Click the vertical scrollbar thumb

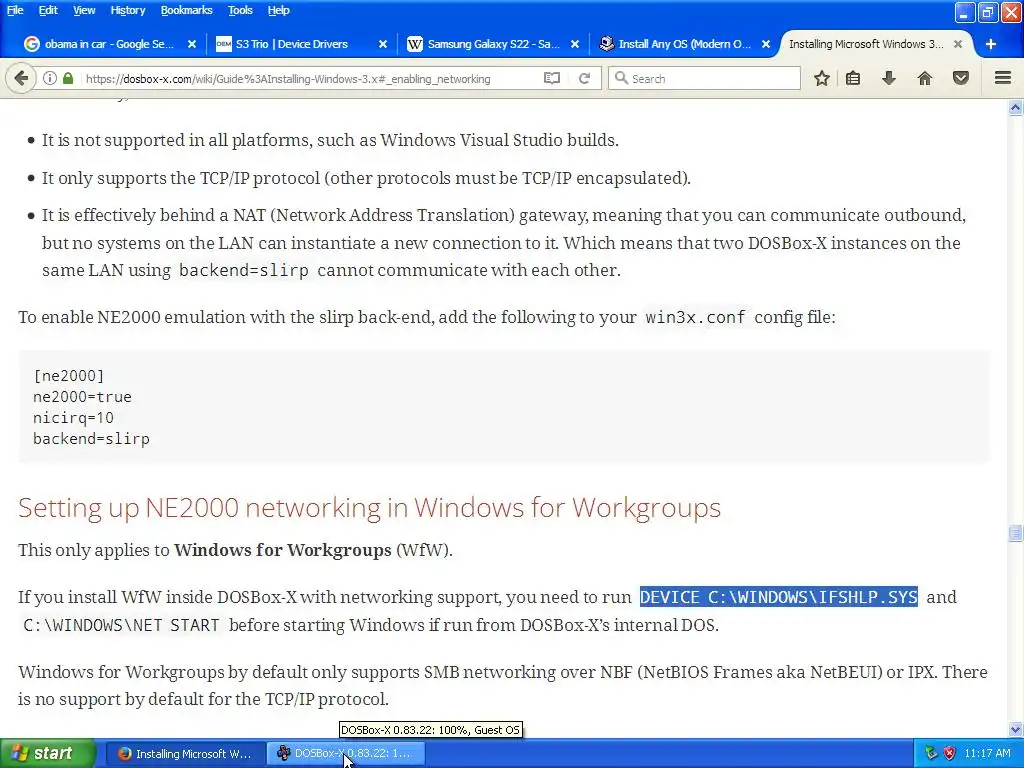1016,533
